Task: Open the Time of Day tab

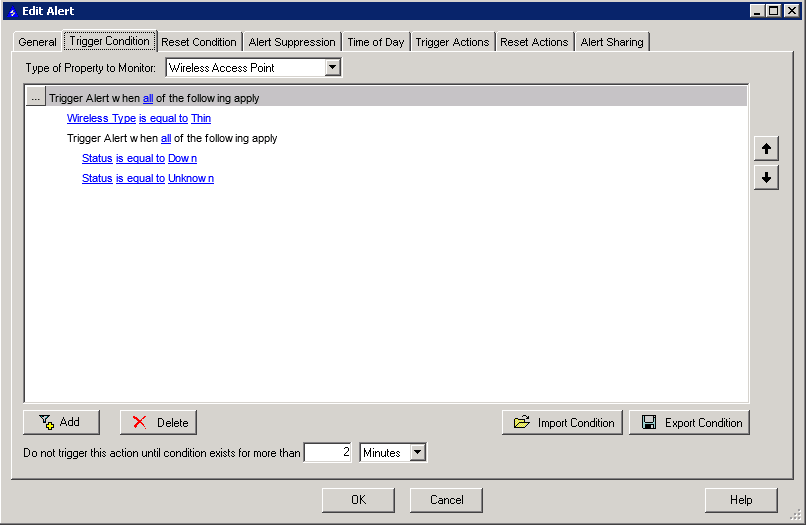Action: (x=376, y=42)
